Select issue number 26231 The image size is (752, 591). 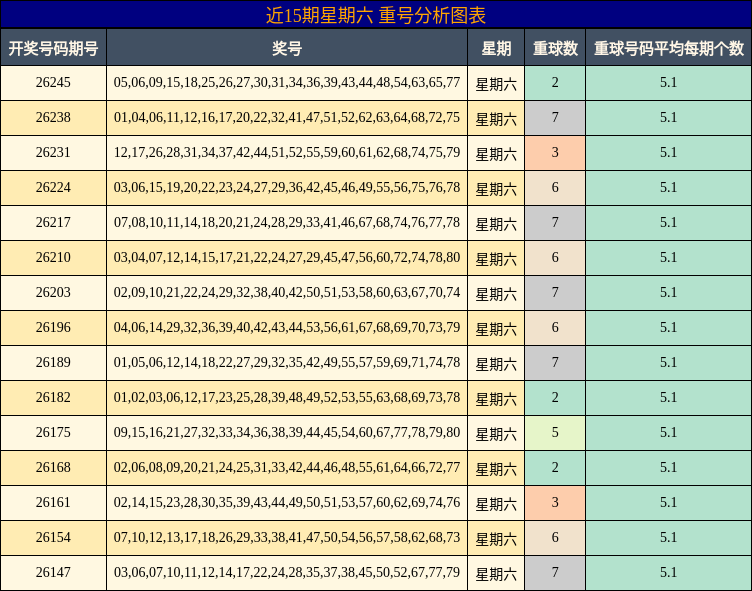tap(53, 153)
